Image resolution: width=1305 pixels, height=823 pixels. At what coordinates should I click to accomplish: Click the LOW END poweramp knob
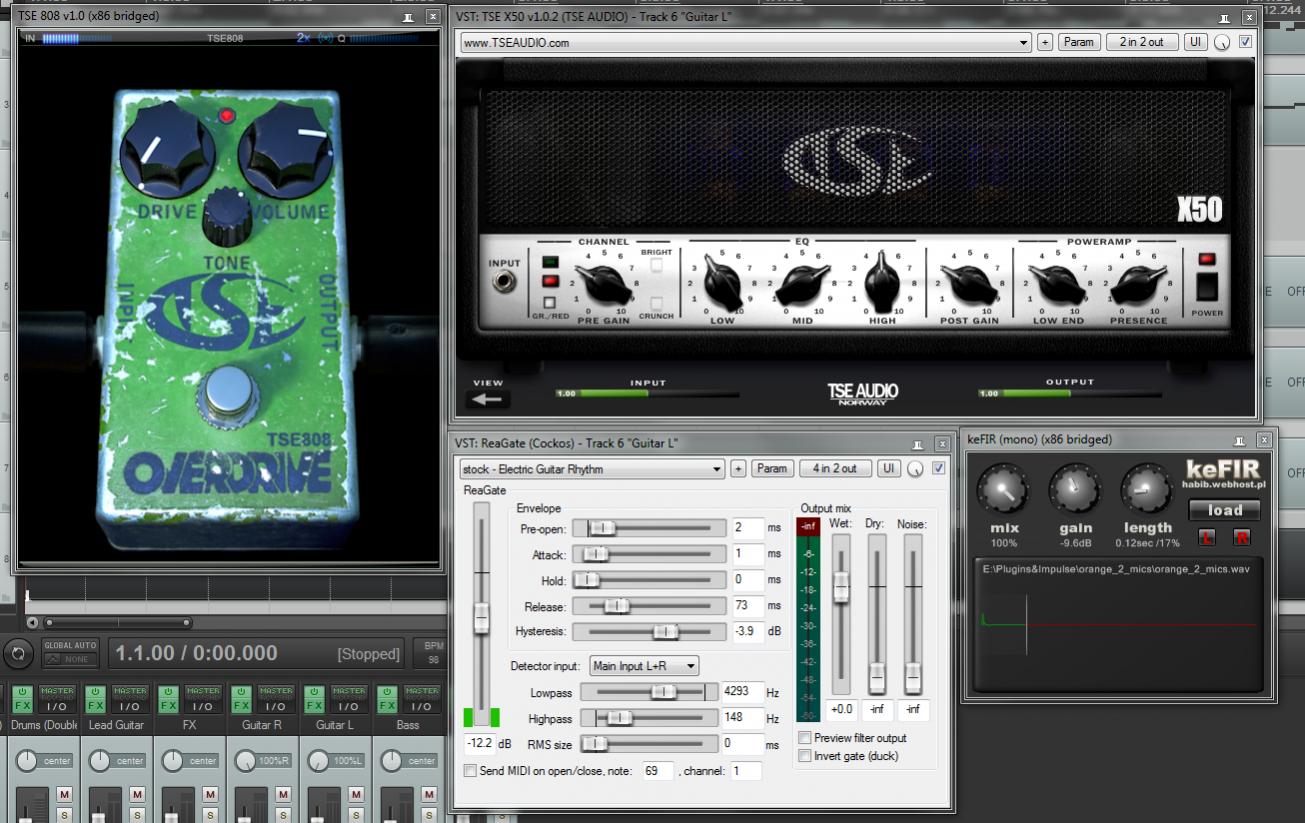(1058, 284)
